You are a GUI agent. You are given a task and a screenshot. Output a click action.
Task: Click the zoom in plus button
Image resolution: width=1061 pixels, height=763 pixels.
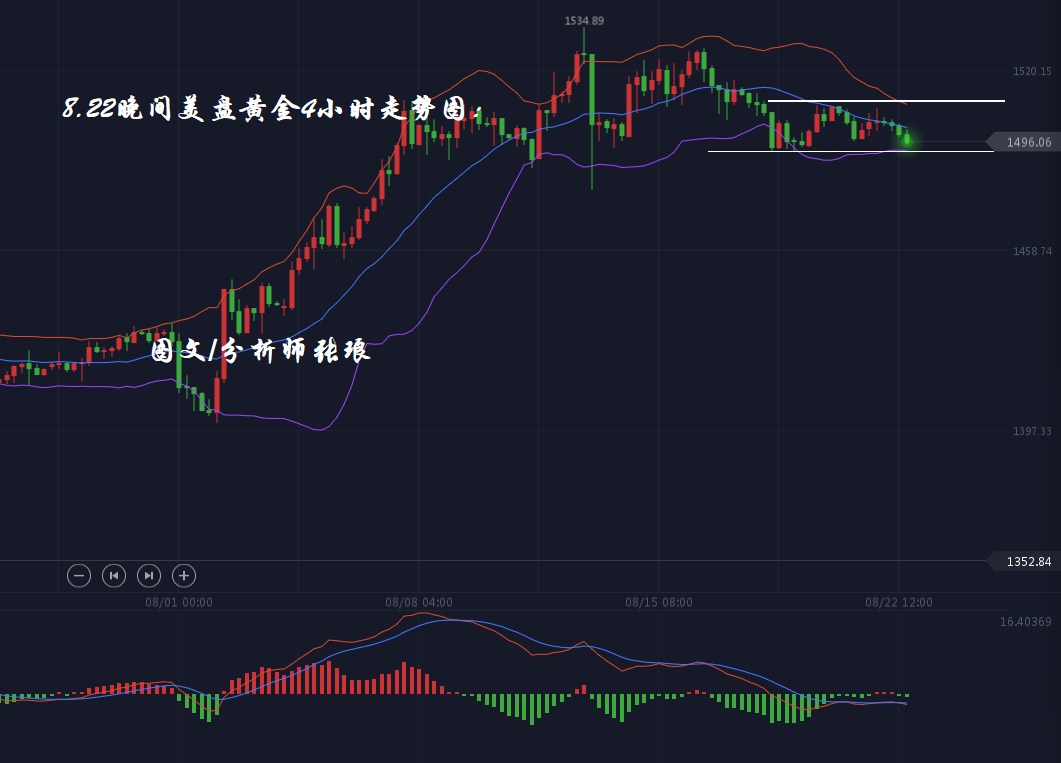point(184,575)
